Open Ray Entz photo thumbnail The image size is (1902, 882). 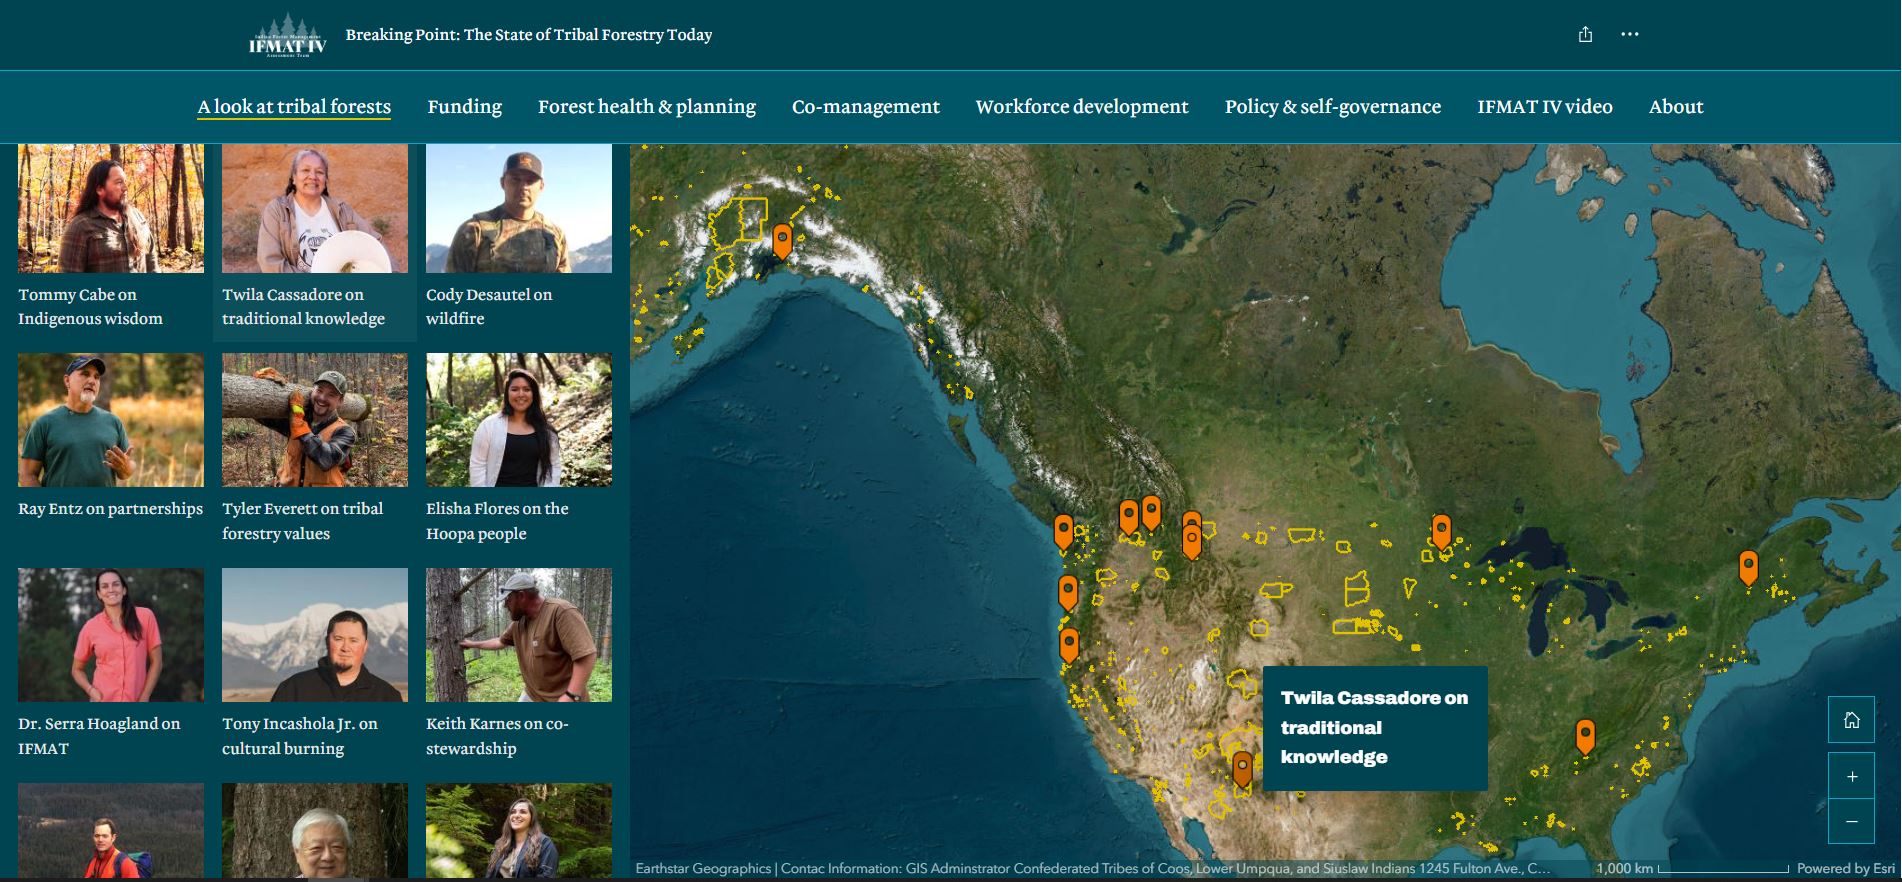(111, 420)
